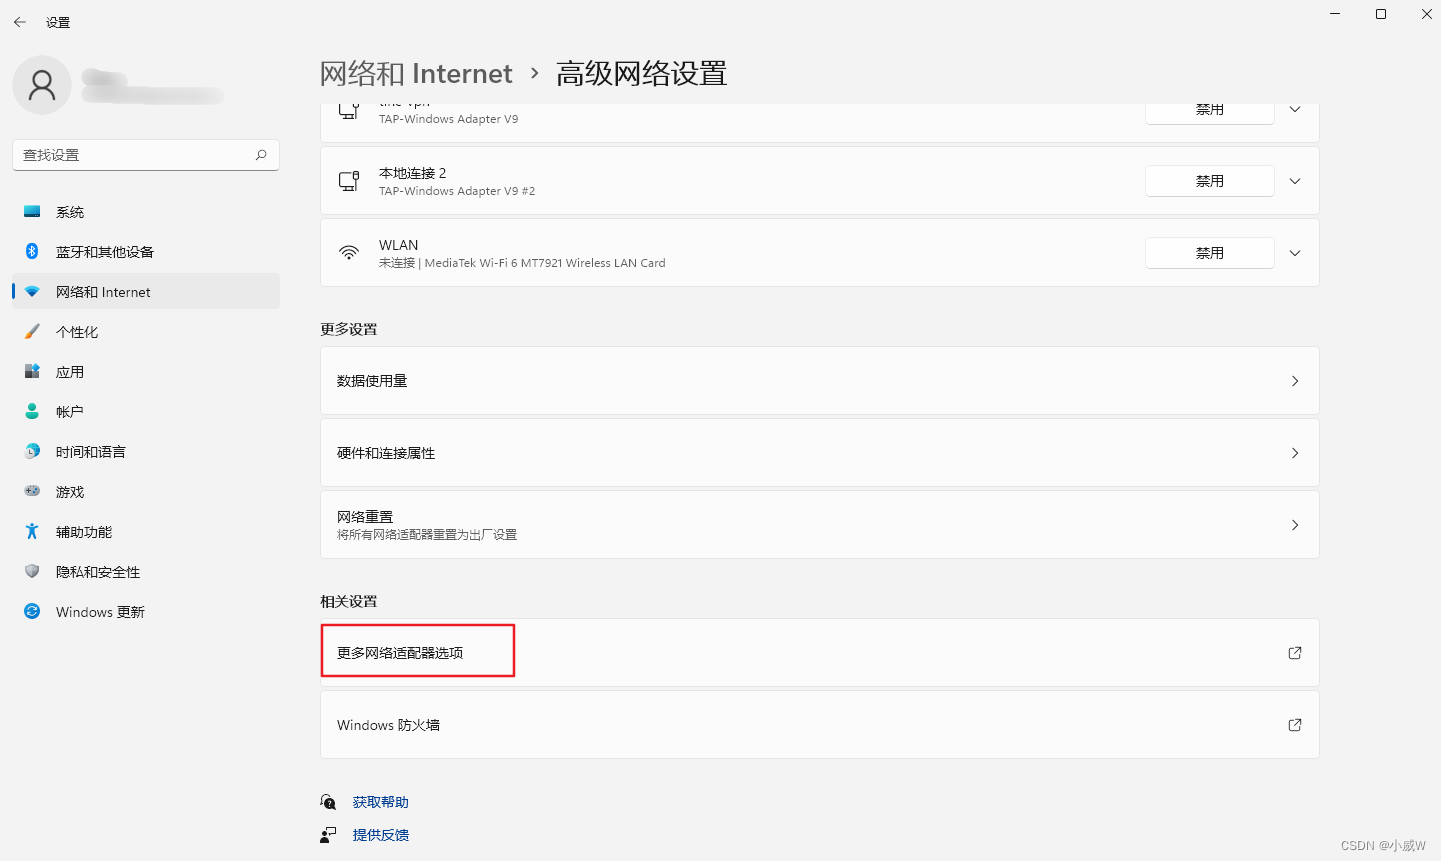Screen dimensions: 1441x861
Task: Open 辅助功能 settings category
Action: (x=146, y=532)
